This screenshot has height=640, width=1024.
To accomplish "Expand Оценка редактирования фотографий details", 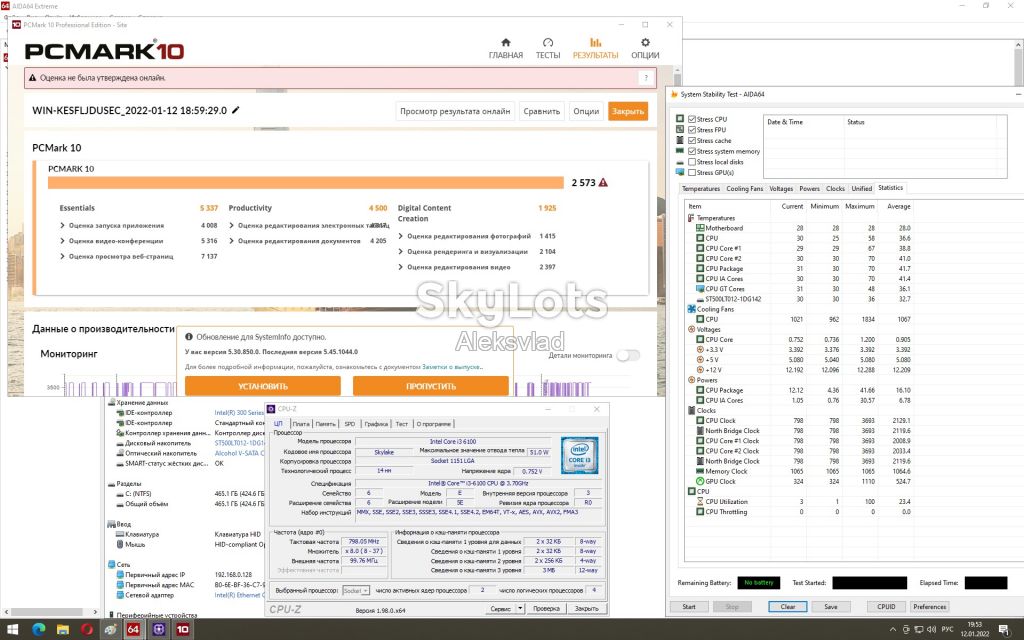I will [x=401, y=236].
